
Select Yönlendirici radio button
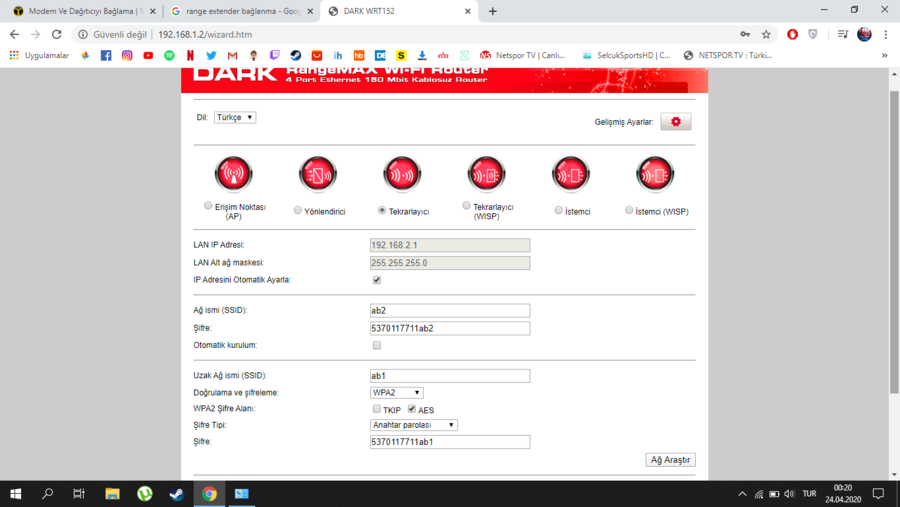(297, 210)
